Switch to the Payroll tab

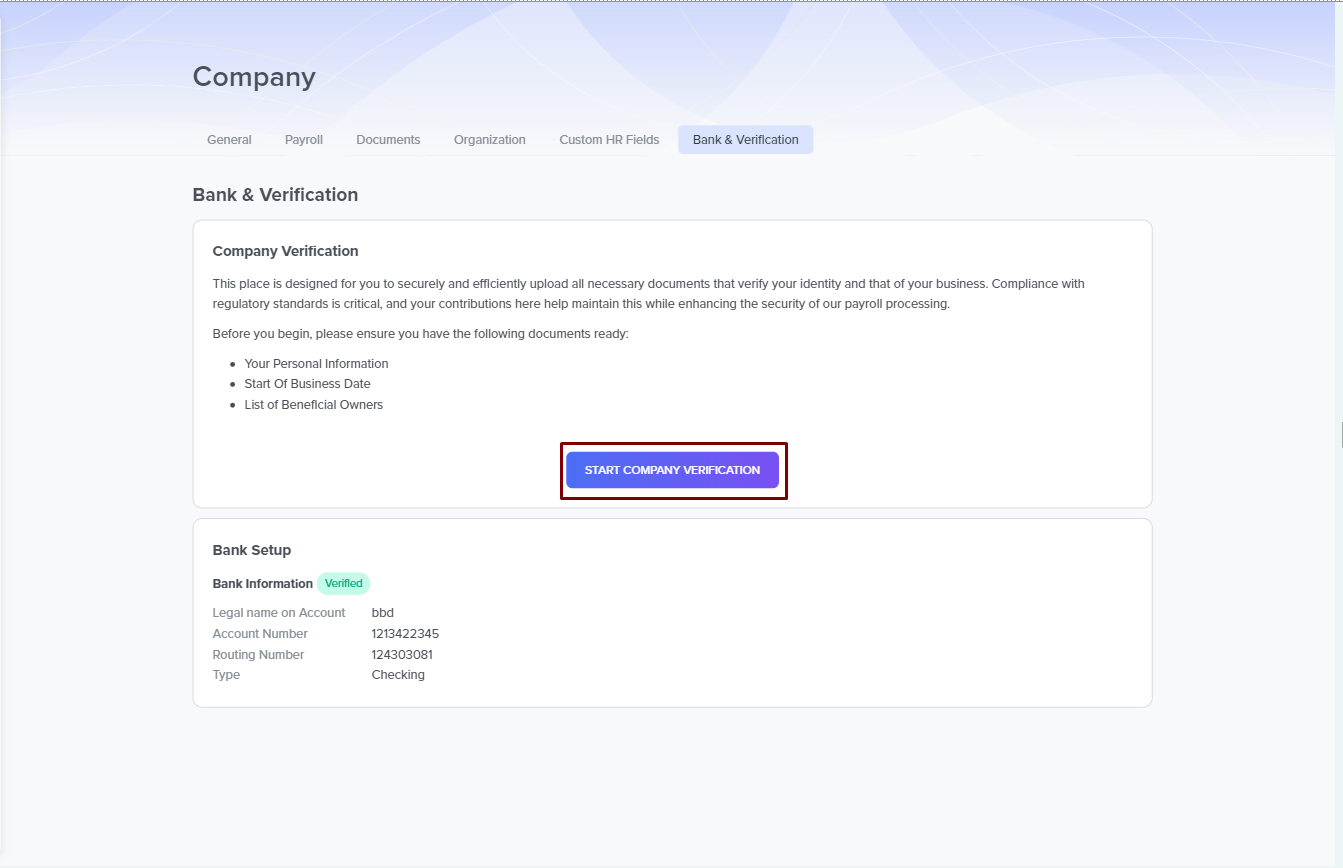tap(303, 140)
